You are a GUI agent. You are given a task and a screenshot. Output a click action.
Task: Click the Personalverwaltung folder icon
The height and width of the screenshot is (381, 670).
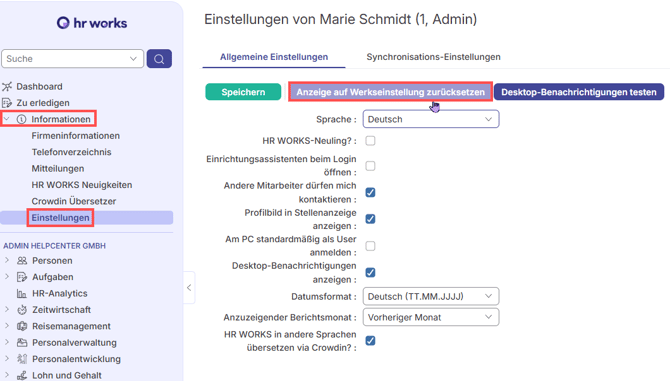[22, 343]
